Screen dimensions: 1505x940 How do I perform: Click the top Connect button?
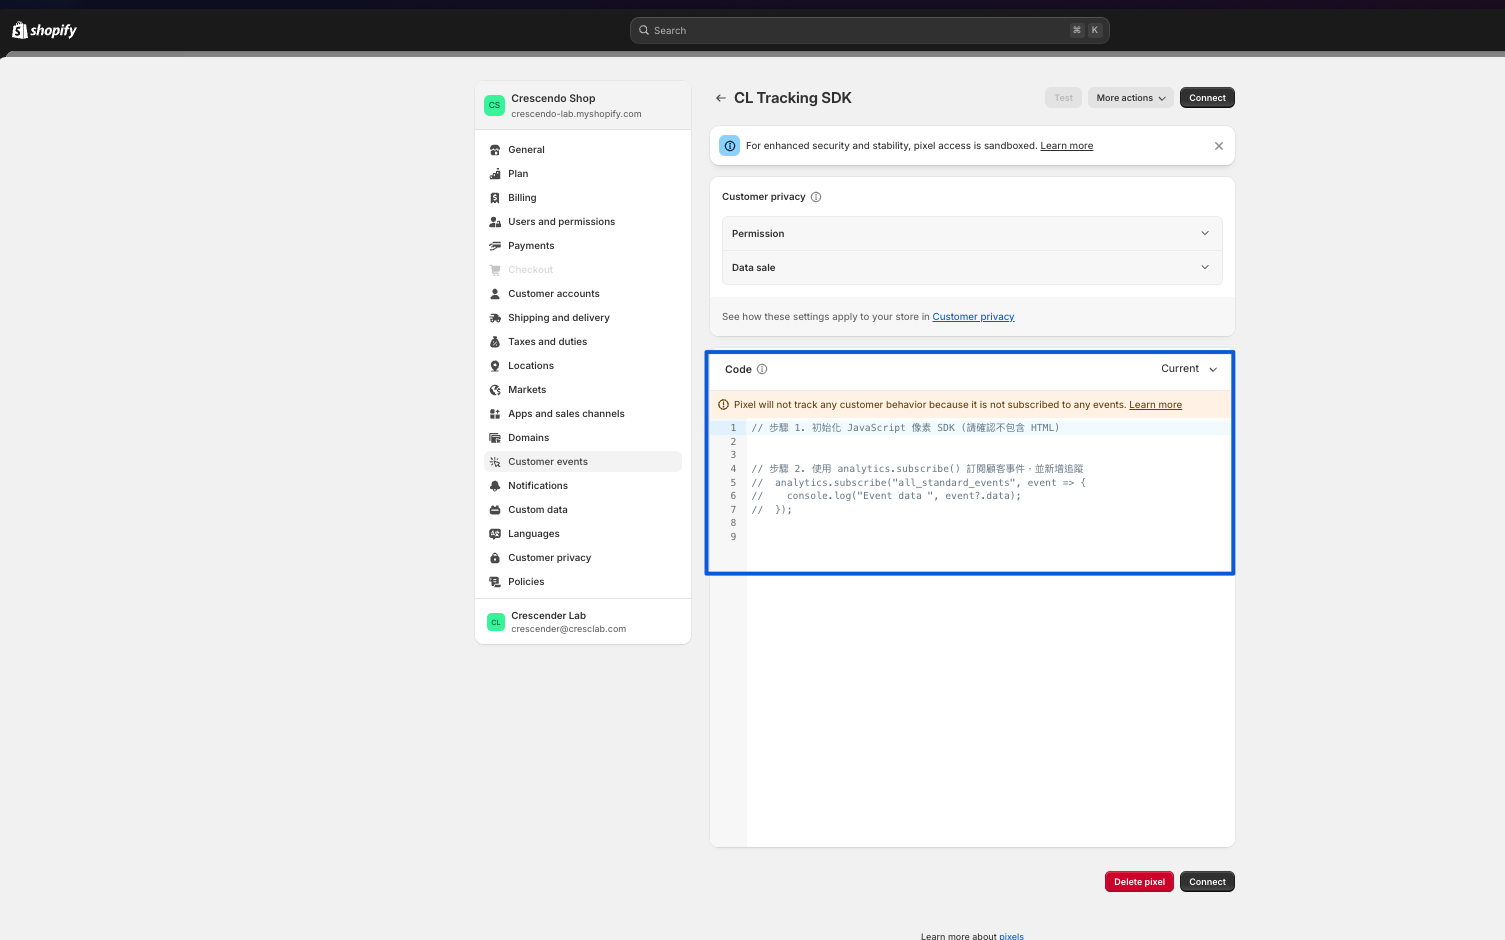[x=1207, y=98]
